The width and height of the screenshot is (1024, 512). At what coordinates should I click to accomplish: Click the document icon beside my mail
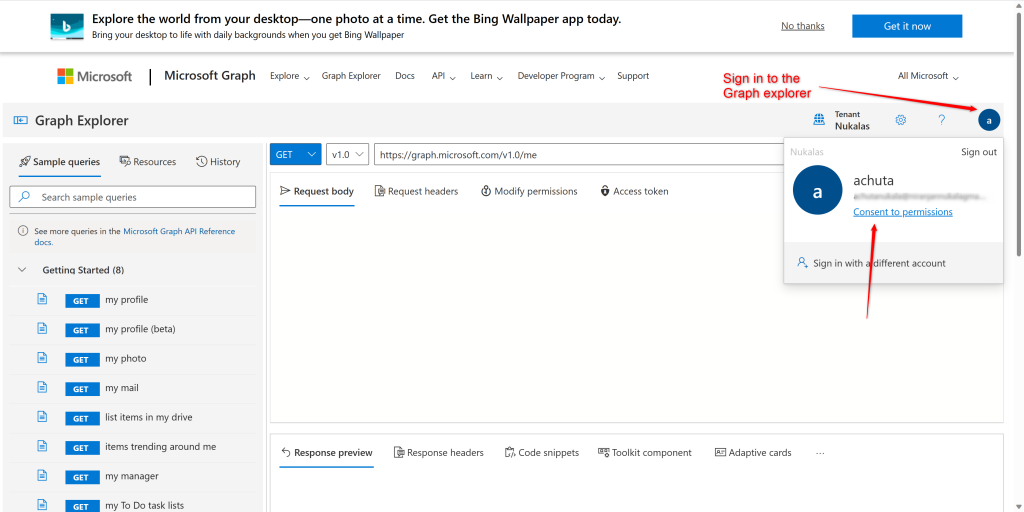[42, 387]
